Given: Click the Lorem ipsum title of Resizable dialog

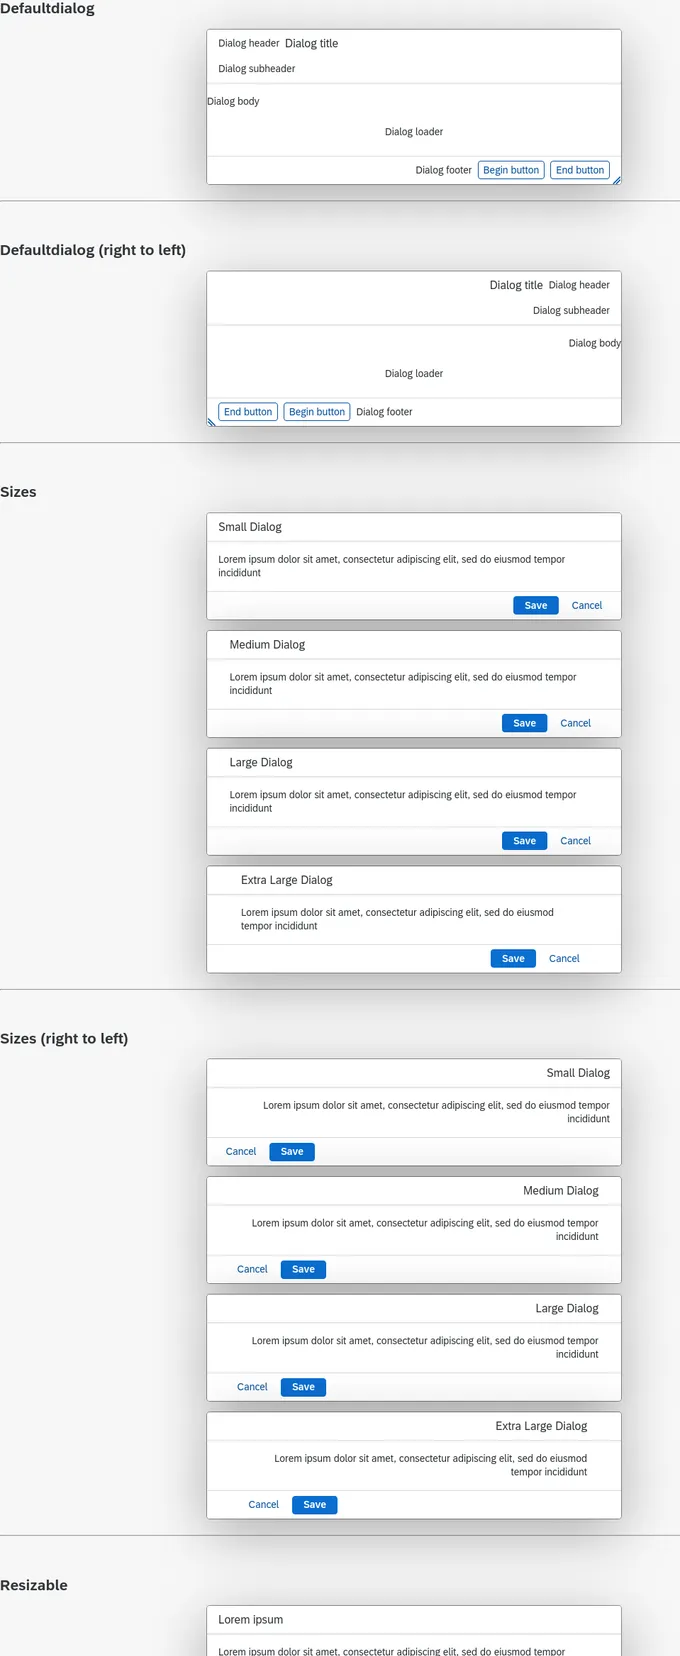Looking at the screenshot, I should click(251, 1619).
